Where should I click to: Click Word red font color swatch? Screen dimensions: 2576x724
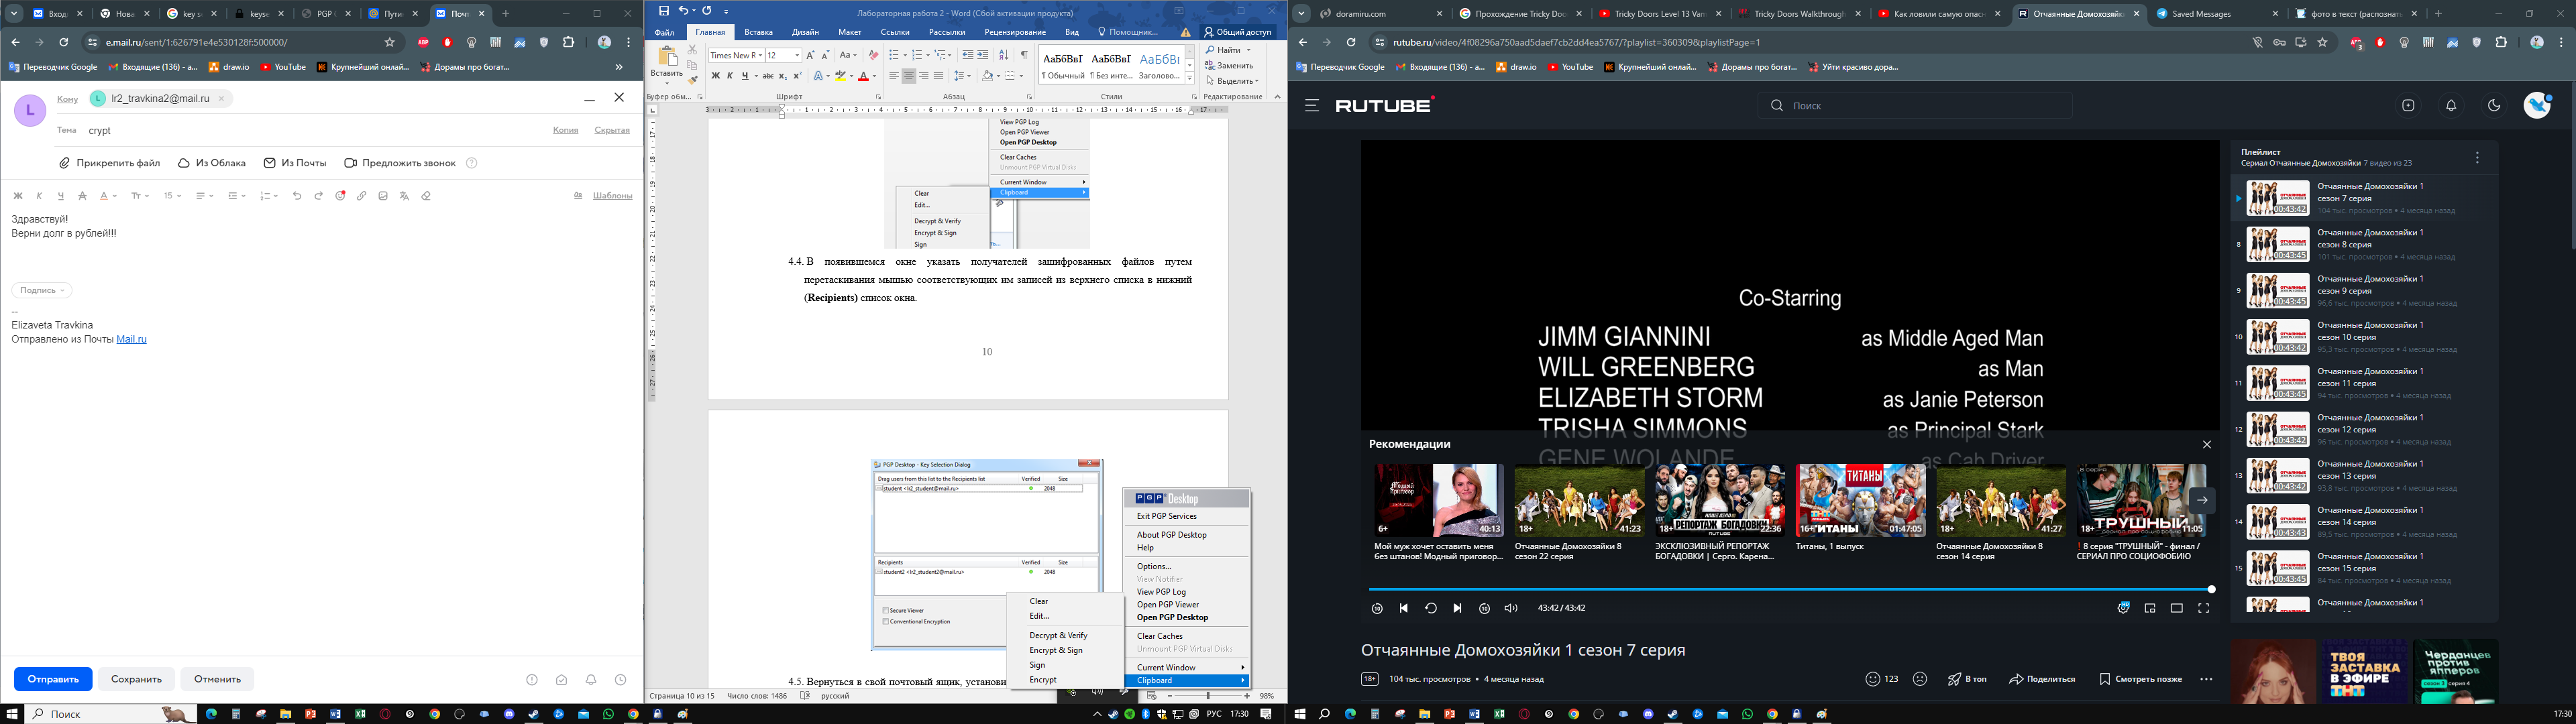(864, 76)
